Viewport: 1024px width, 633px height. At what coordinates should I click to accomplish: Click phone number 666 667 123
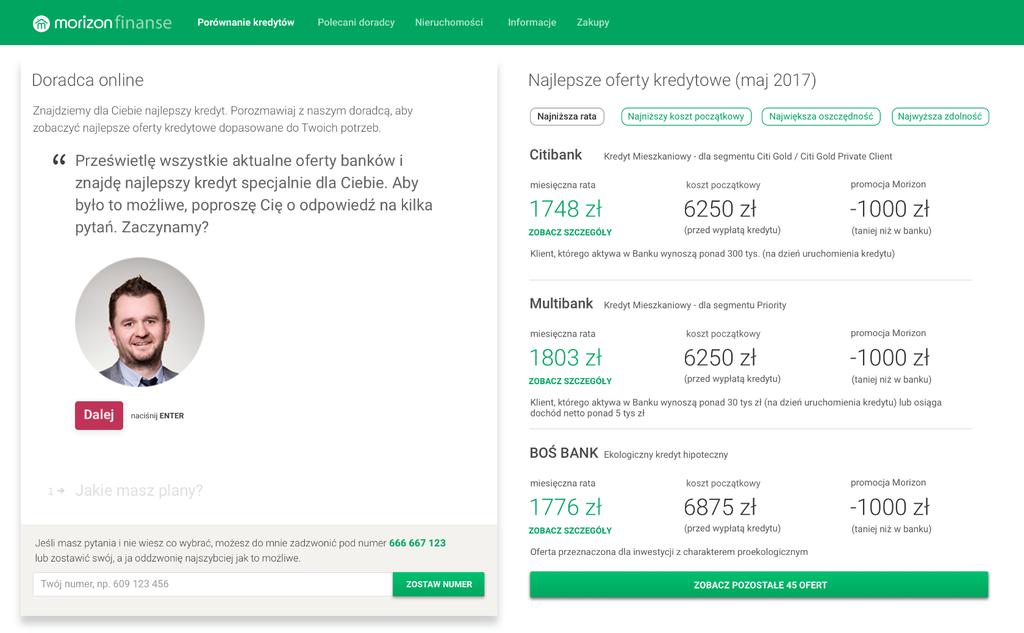pyautogui.click(x=417, y=543)
